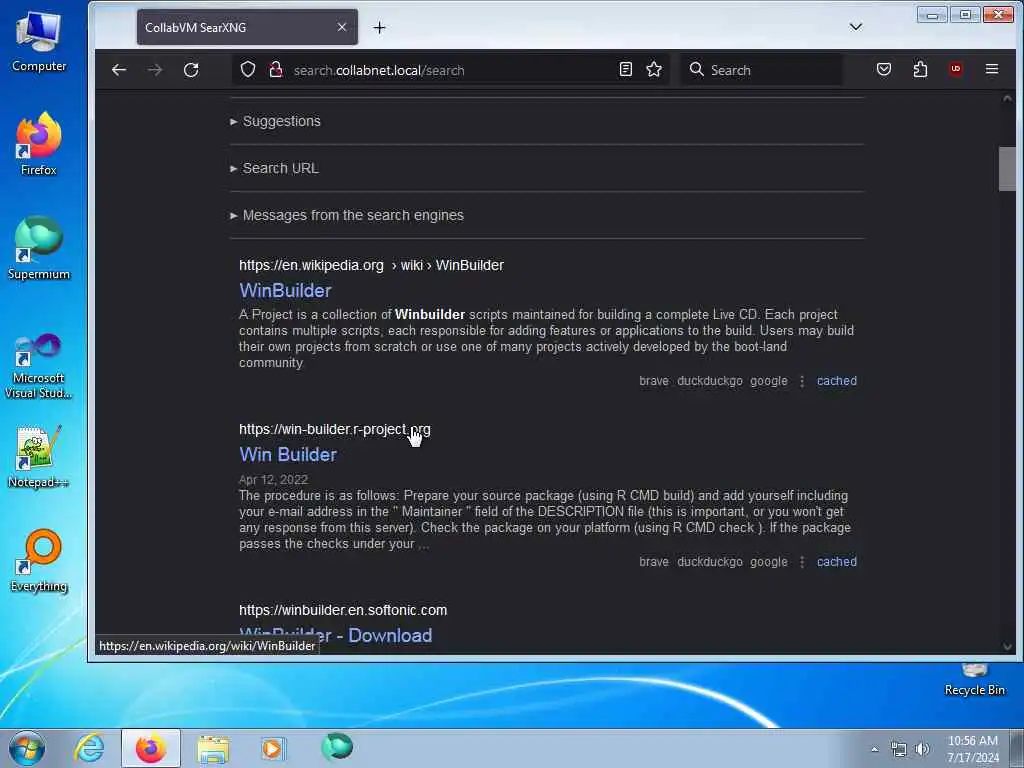Select the Recycle Bin desktop icon
Image resolution: width=1024 pixels, height=768 pixels.
pos(974,680)
